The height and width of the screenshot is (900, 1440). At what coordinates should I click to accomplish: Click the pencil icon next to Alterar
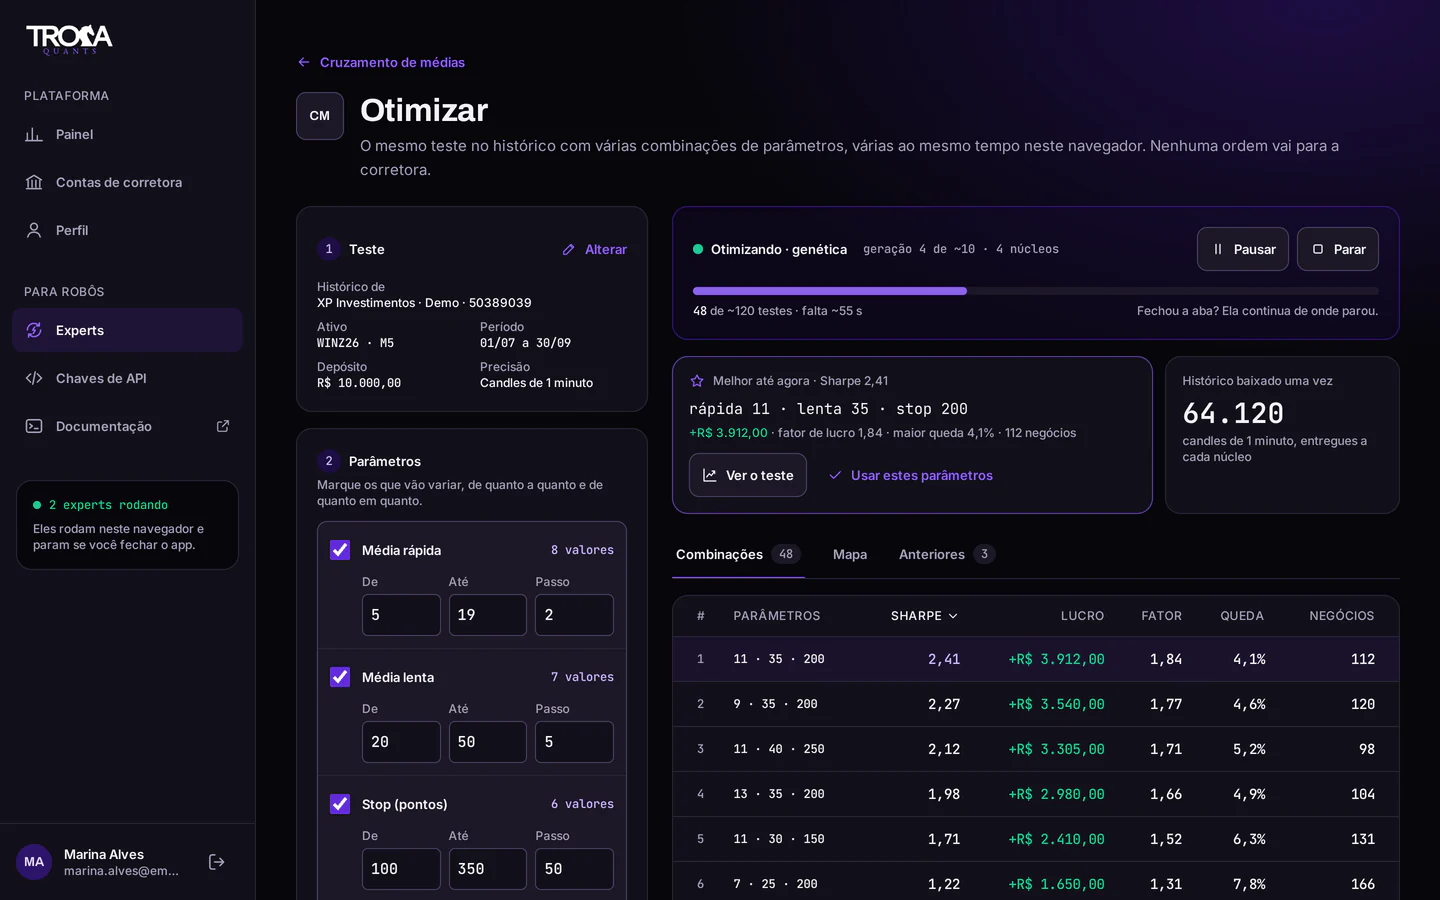569,250
